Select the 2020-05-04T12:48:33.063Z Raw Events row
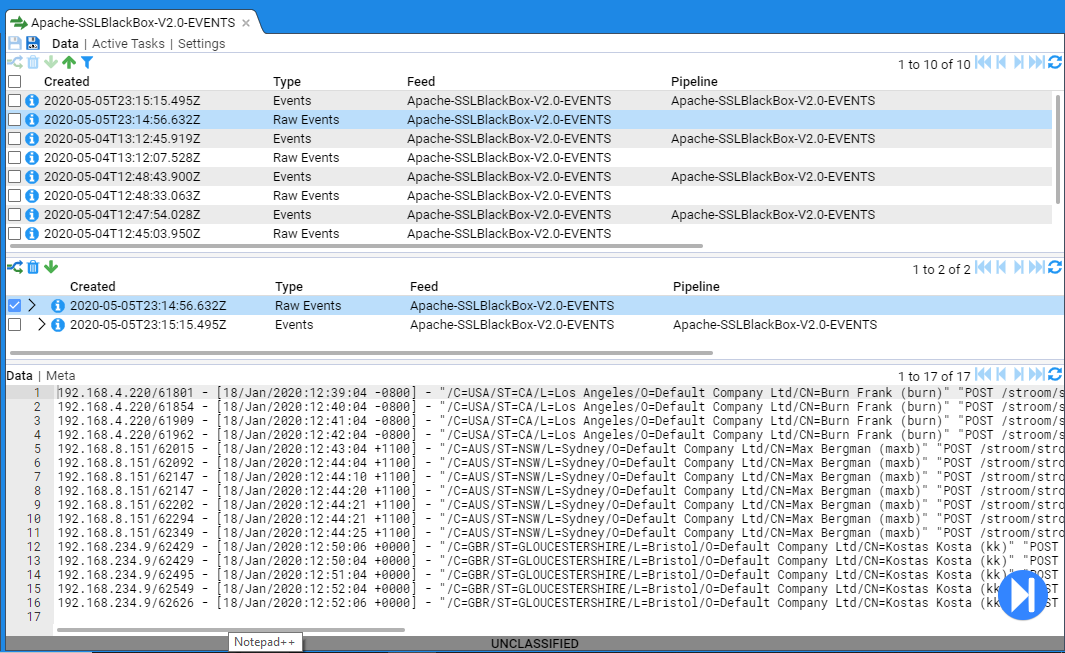Screen dimensions: 1065x653 (122, 196)
